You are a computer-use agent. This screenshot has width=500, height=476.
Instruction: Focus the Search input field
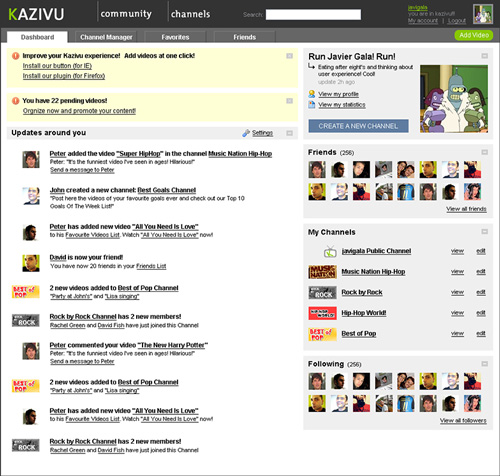click(x=313, y=15)
